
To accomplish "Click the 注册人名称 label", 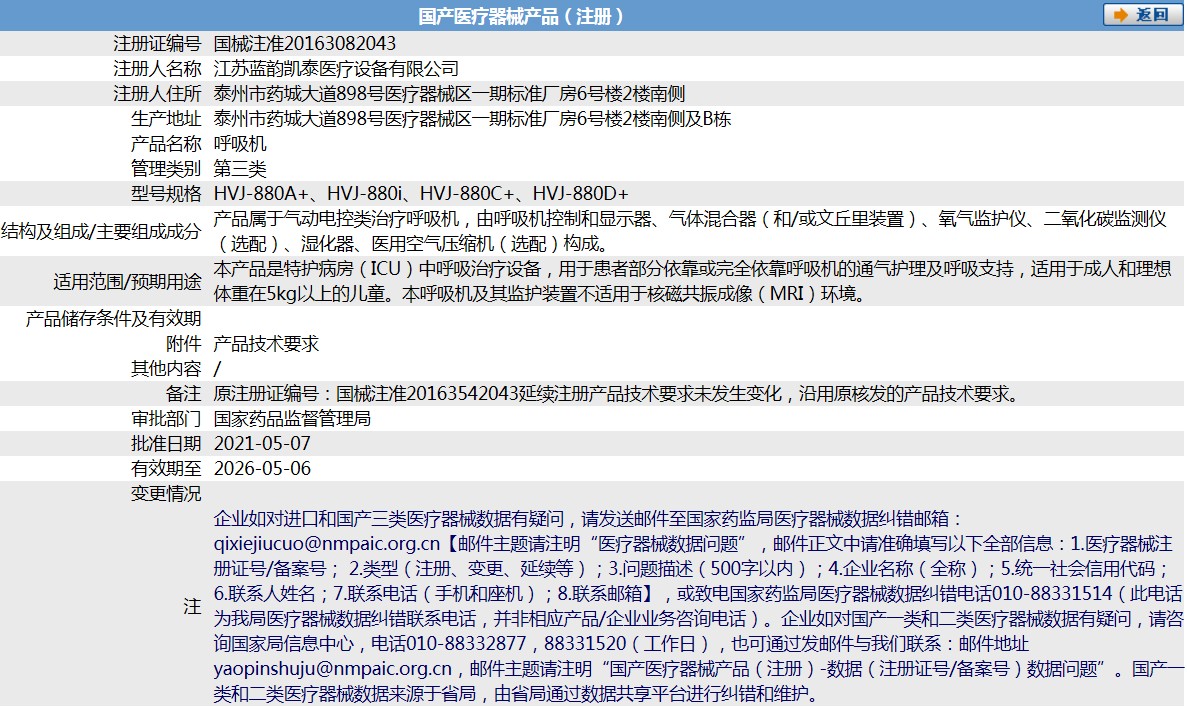I will [157, 69].
